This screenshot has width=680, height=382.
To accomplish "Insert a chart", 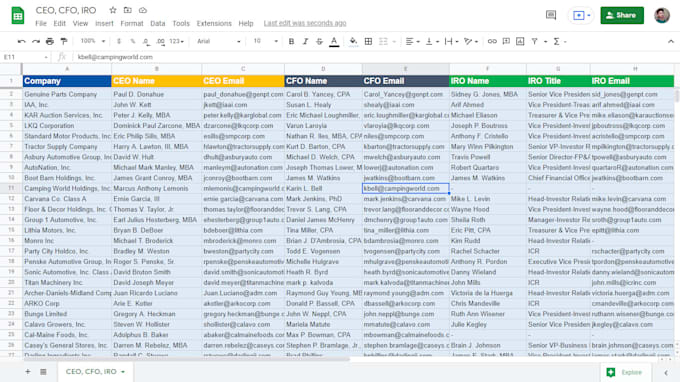I will (x=520, y=41).
